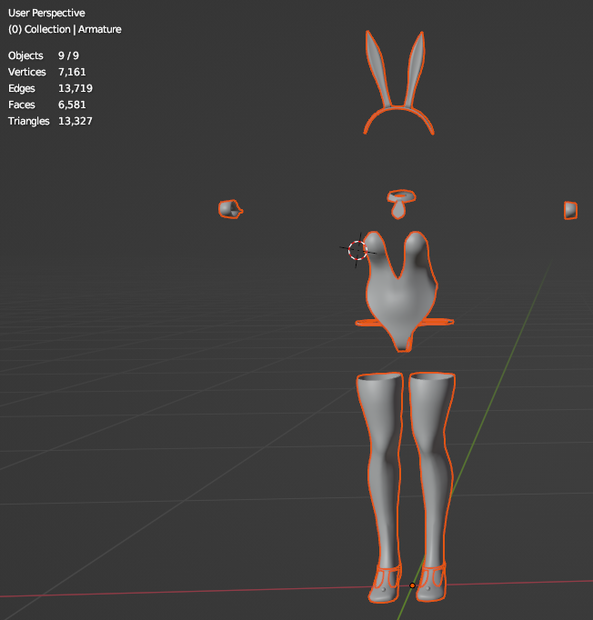This screenshot has width=593, height=620.
Task: Click the orange origin dot between shoes
Action: click(x=412, y=585)
